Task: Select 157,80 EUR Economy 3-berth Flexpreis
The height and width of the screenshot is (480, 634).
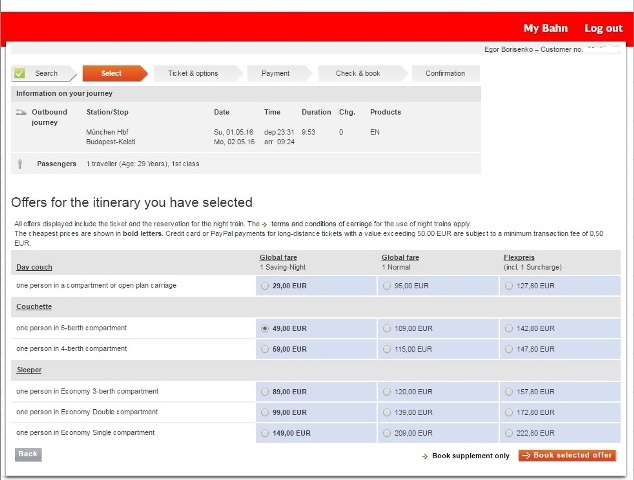Action: 509,392
